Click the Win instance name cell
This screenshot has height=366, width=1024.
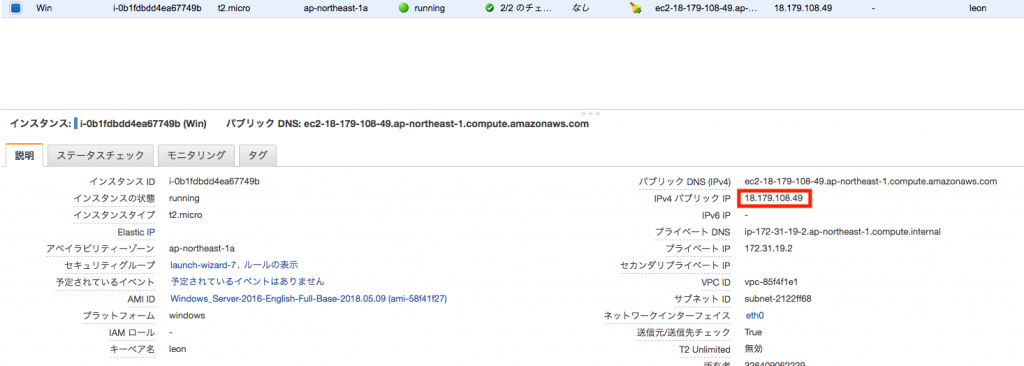point(44,8)
